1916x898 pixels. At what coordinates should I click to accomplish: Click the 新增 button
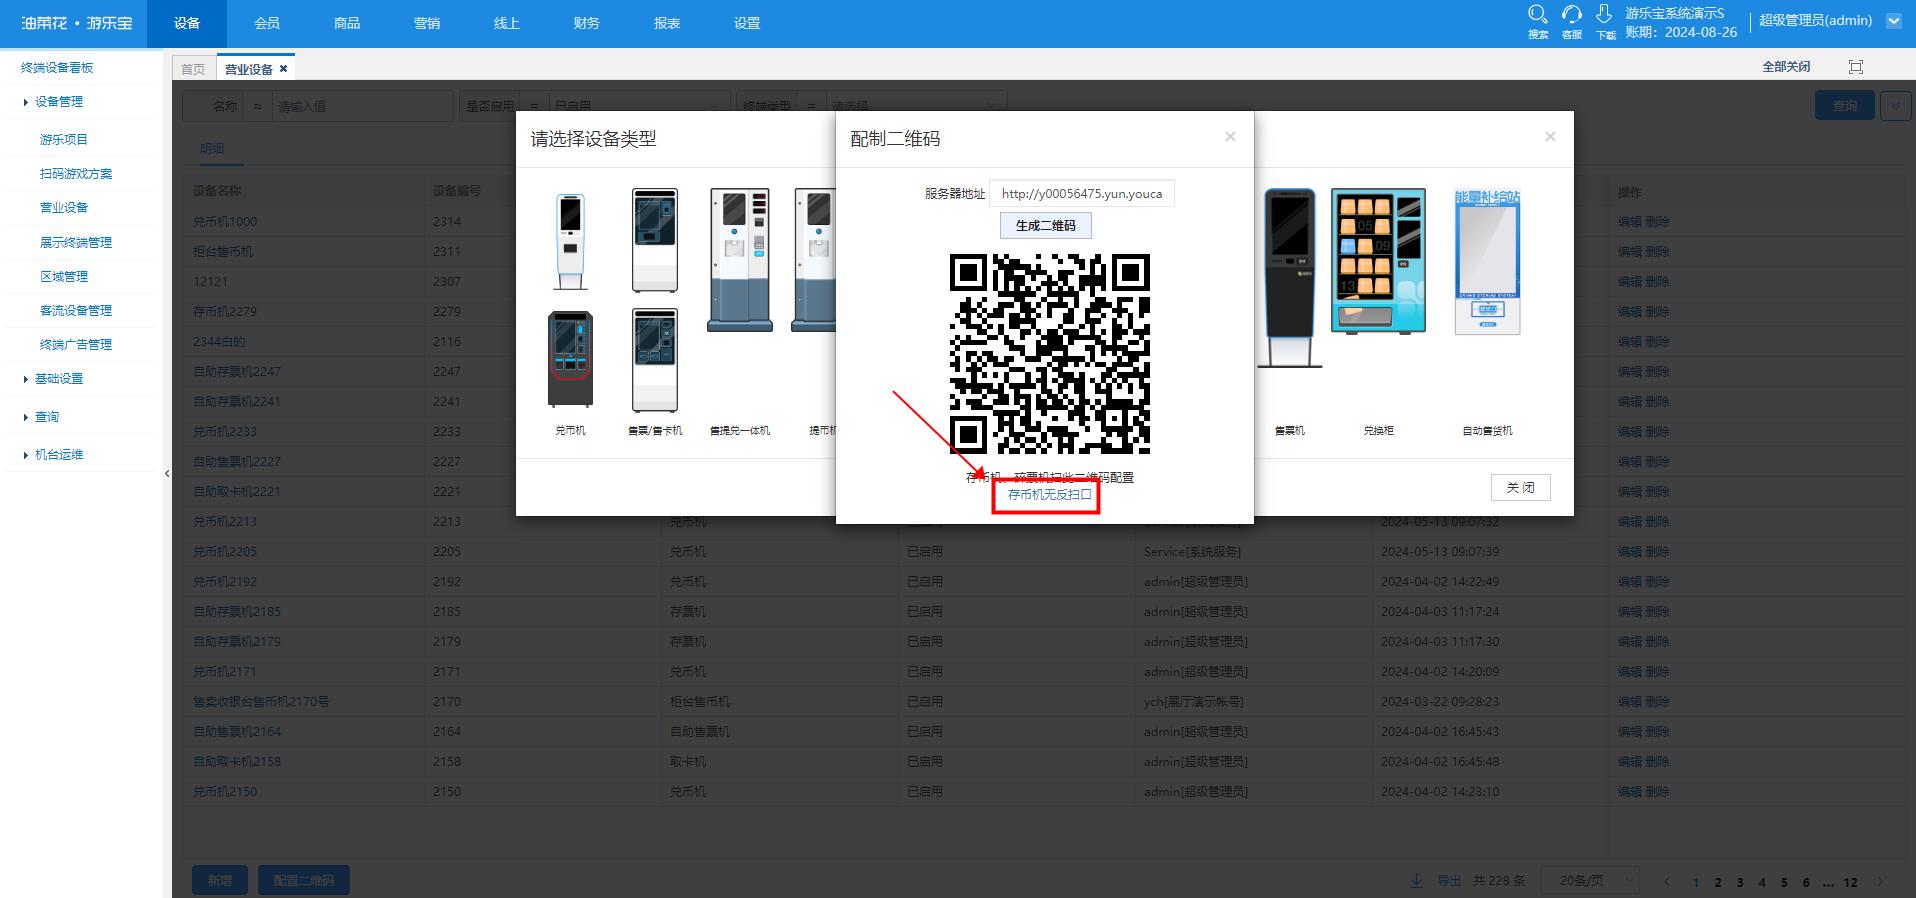(x=220, y=881)
